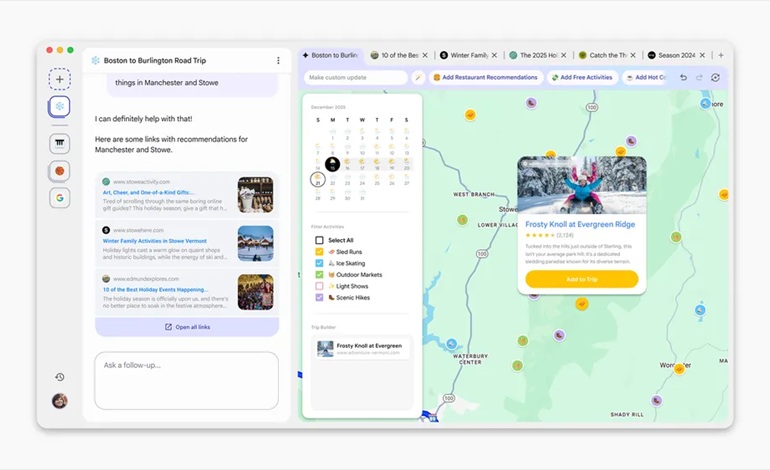Screen dimensions: 770x470
Task: Switch to the Season 2024 tab
Action: click(676, 56)
